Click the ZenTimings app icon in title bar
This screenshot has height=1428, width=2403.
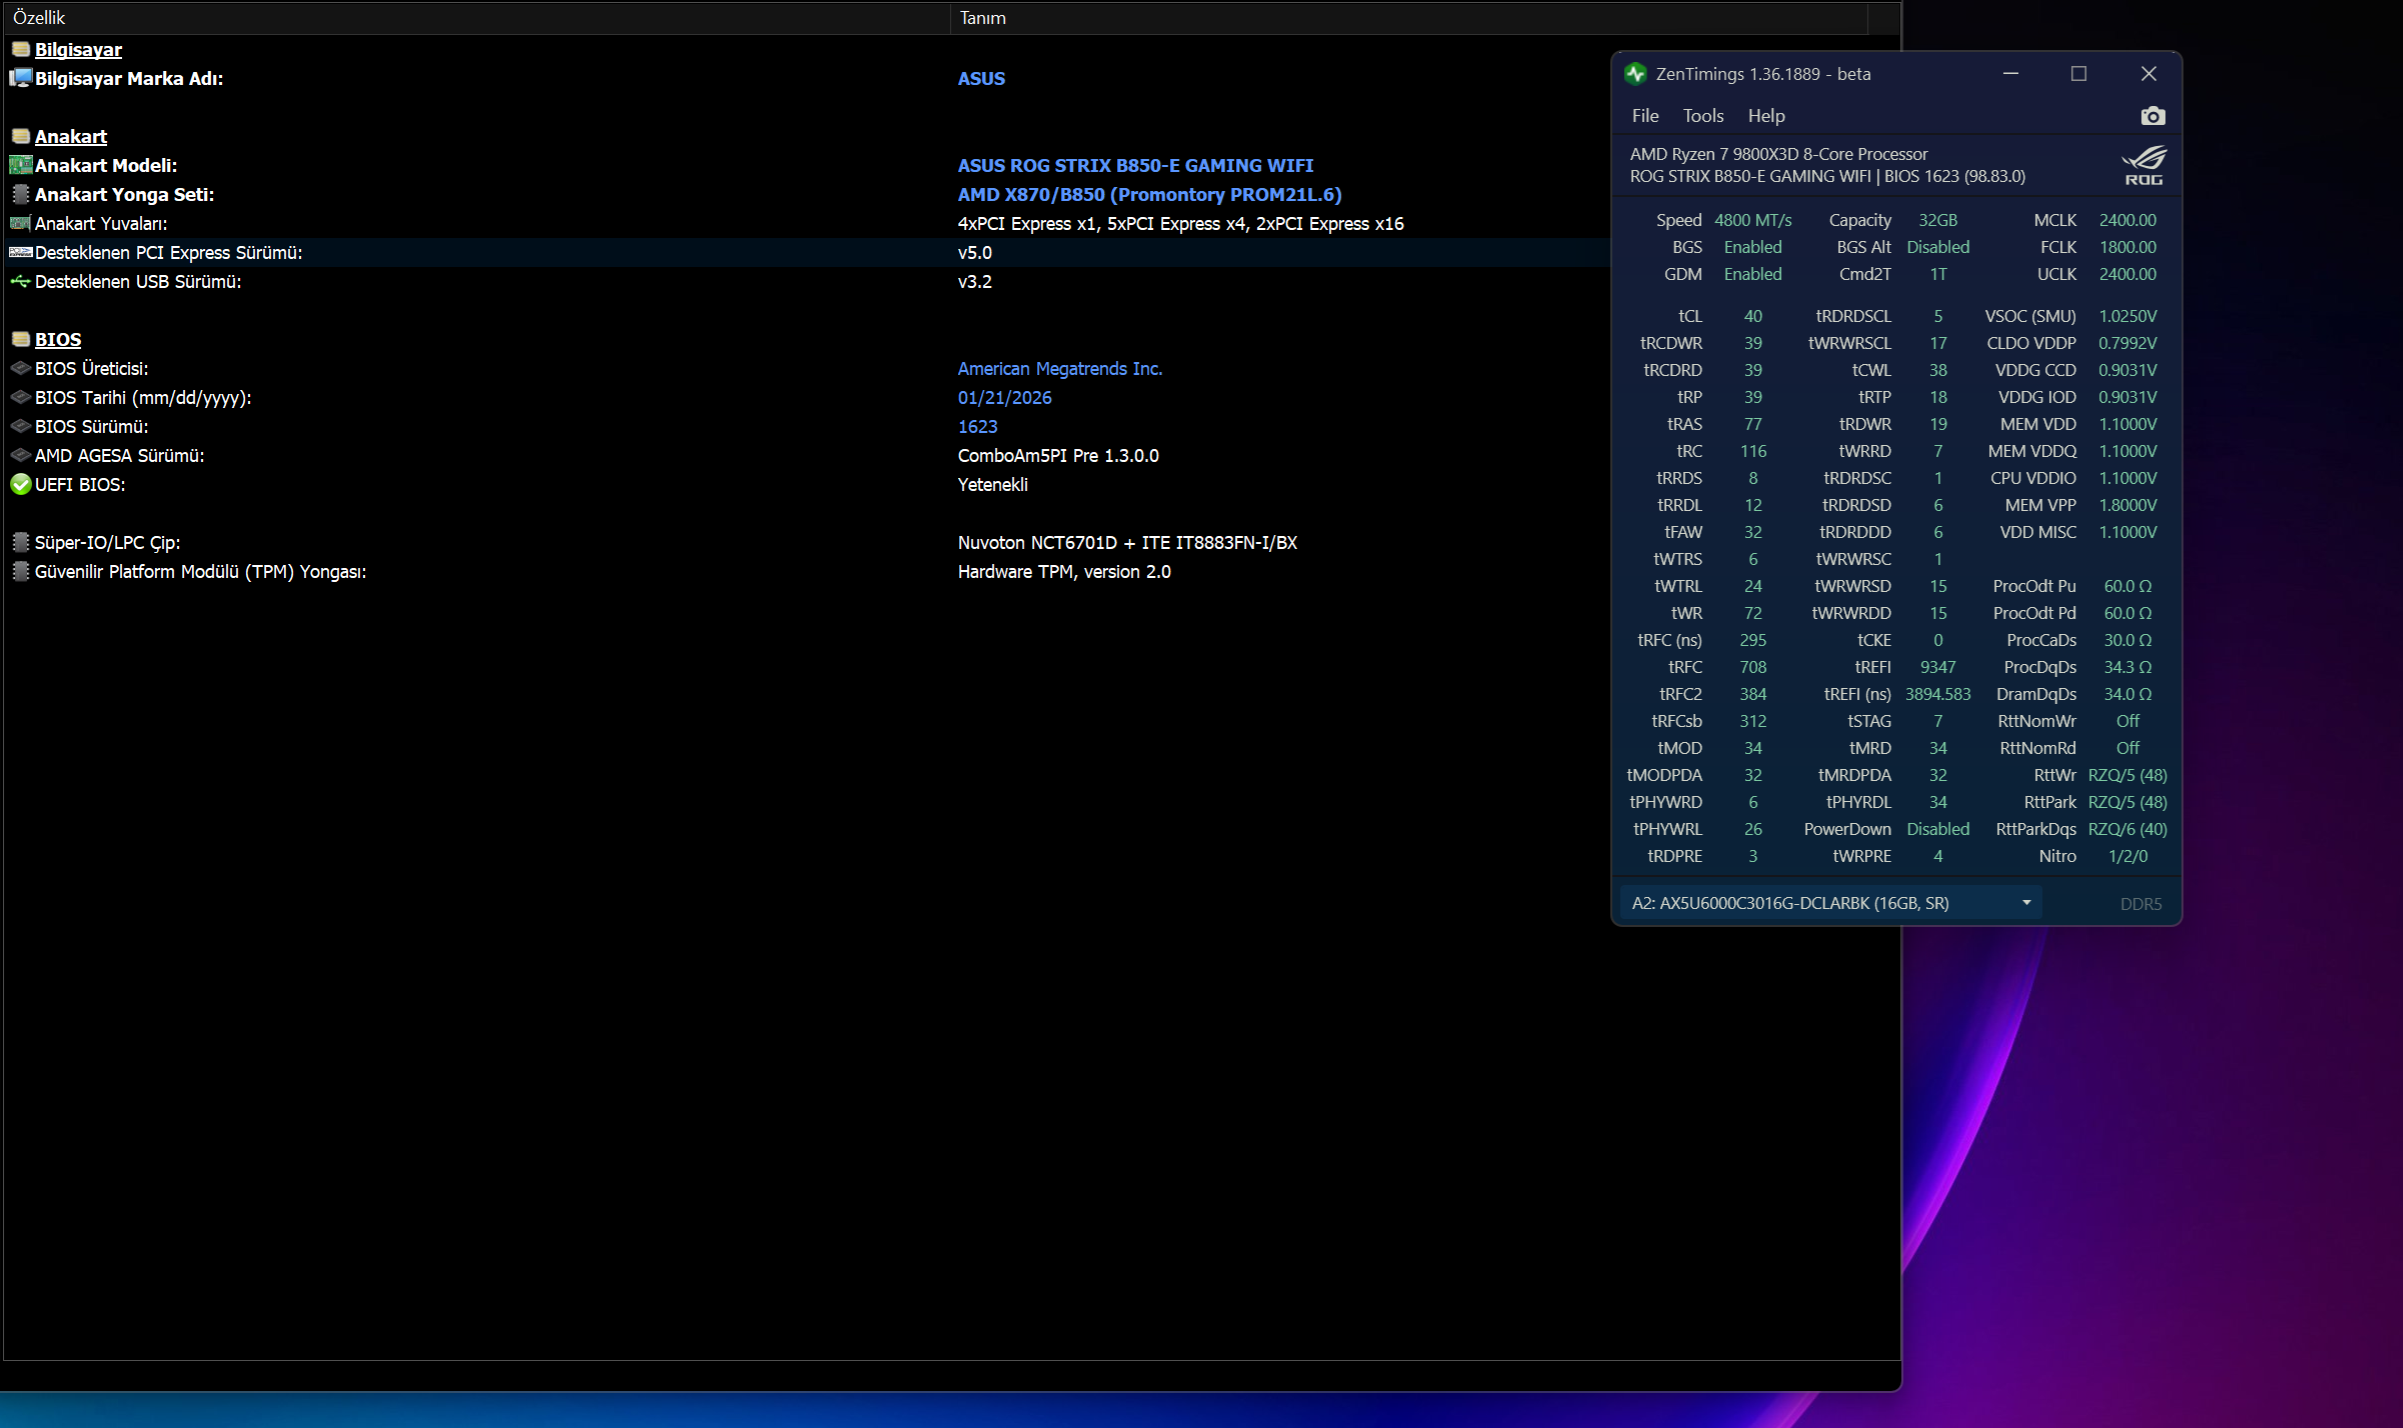click(x=1636, y=74)
